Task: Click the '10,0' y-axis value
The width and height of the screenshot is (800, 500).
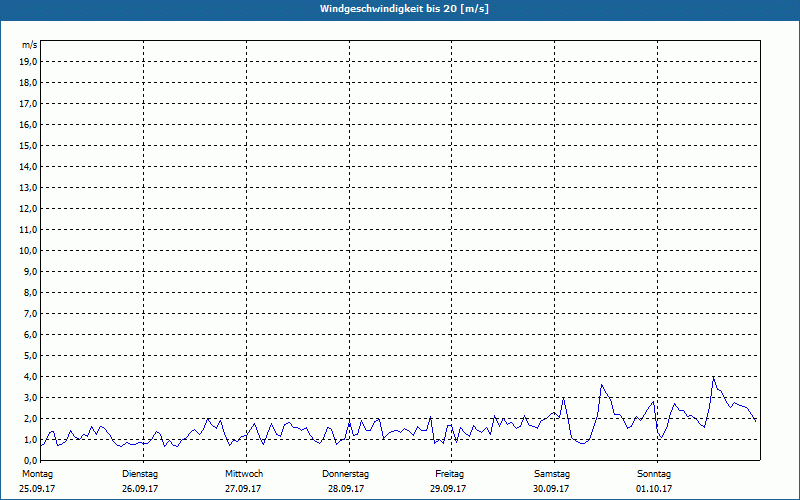Action: tap(28, 251)
